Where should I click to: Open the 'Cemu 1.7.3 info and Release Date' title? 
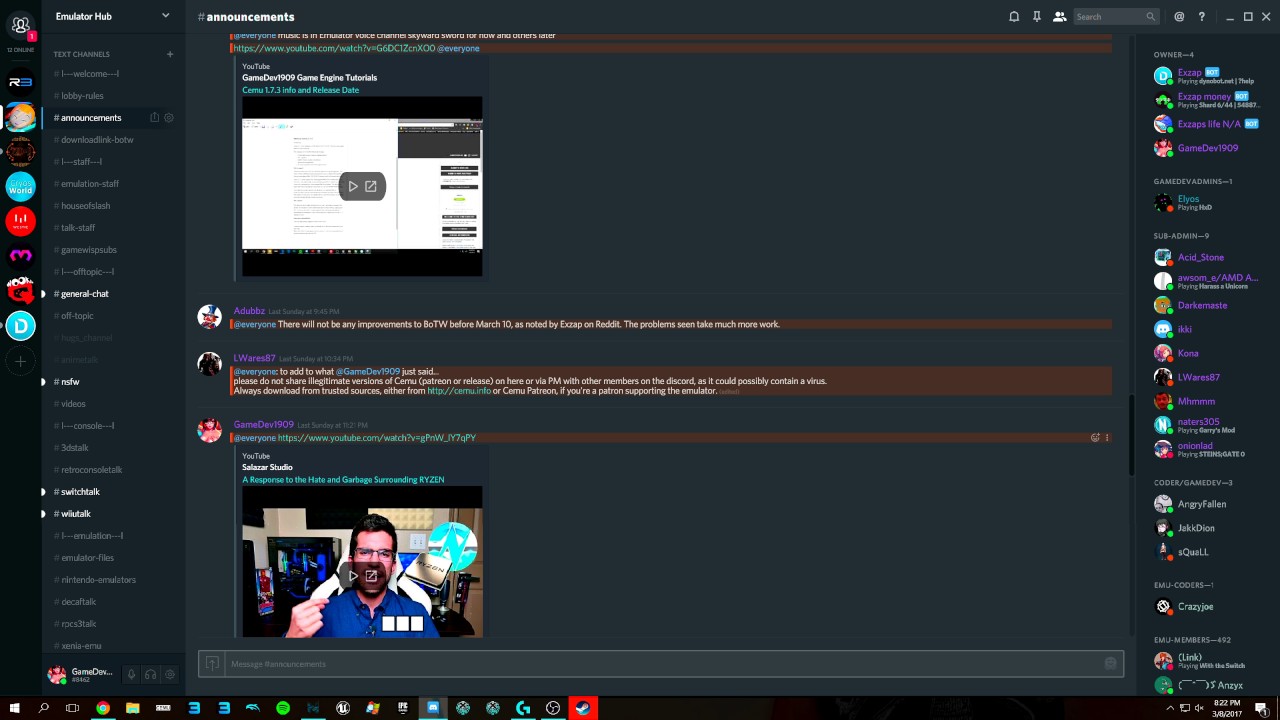click(300, 90)
